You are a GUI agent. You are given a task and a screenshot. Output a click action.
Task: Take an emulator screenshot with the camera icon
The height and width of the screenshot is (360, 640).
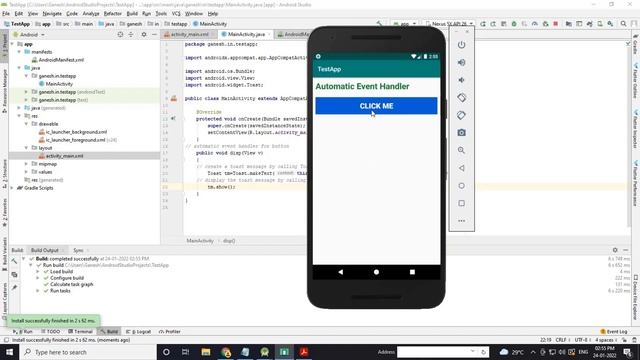pyautogui.click(x=461, y=133)
